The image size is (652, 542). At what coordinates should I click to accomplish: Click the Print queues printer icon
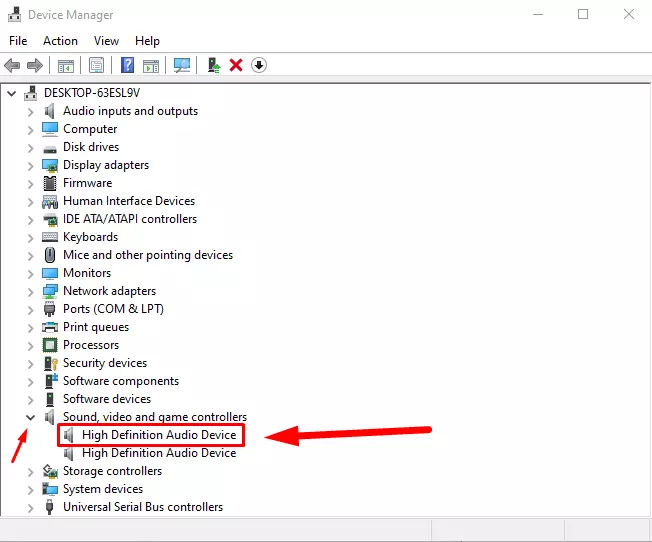click(50, 327)
